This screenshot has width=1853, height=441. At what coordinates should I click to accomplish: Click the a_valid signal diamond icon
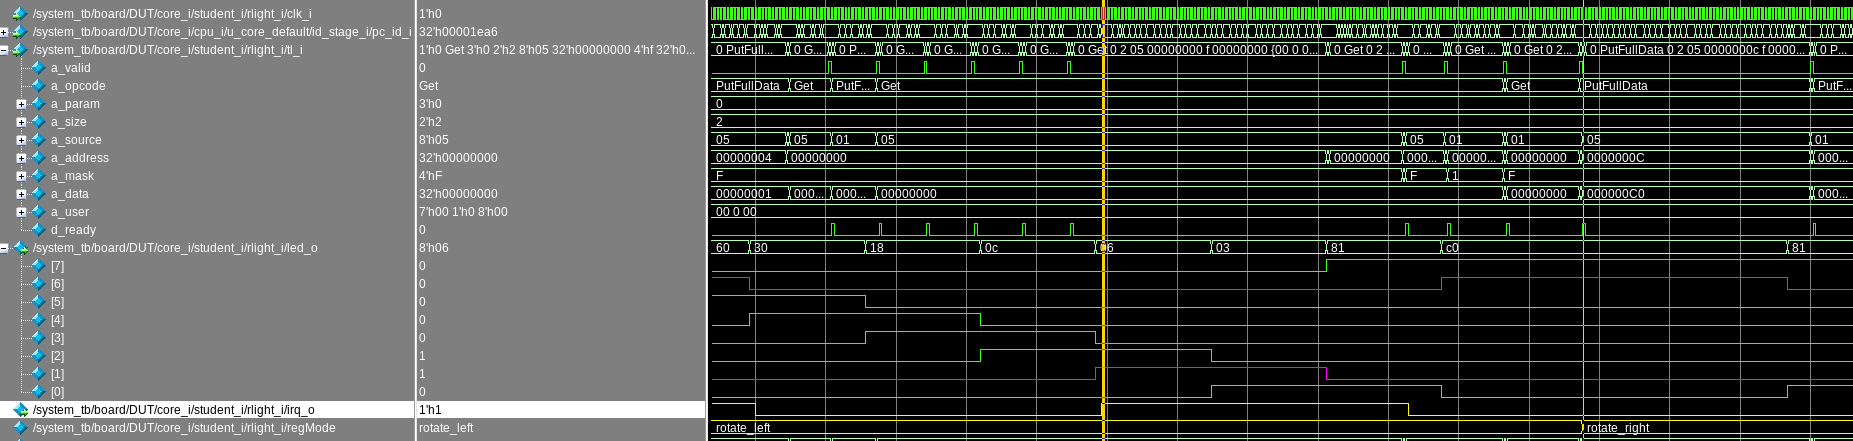pyautogui.click(x=38, y=68)
